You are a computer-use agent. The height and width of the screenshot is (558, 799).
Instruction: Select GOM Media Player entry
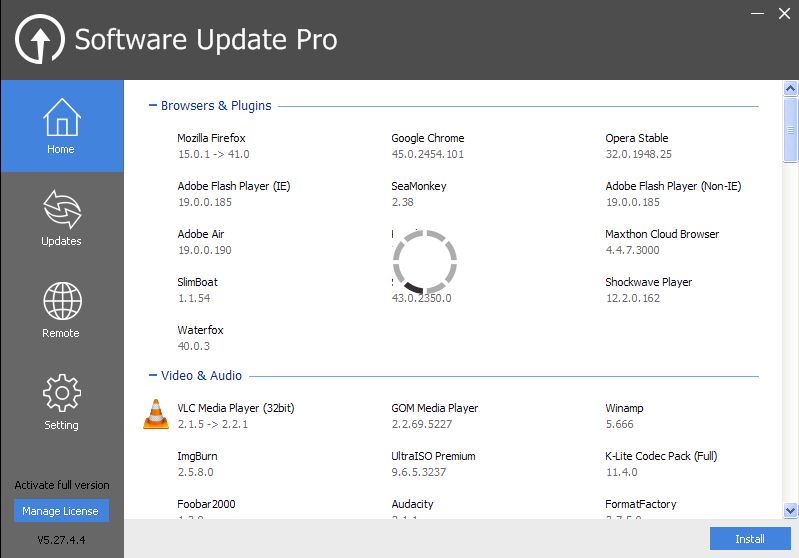(x=435, y=408)
